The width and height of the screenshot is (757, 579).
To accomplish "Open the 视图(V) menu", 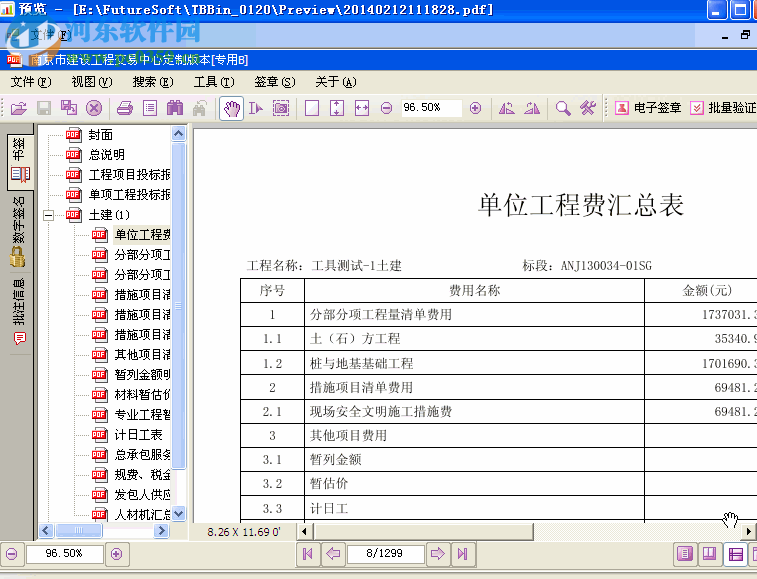I will click(x=92, y=82).
